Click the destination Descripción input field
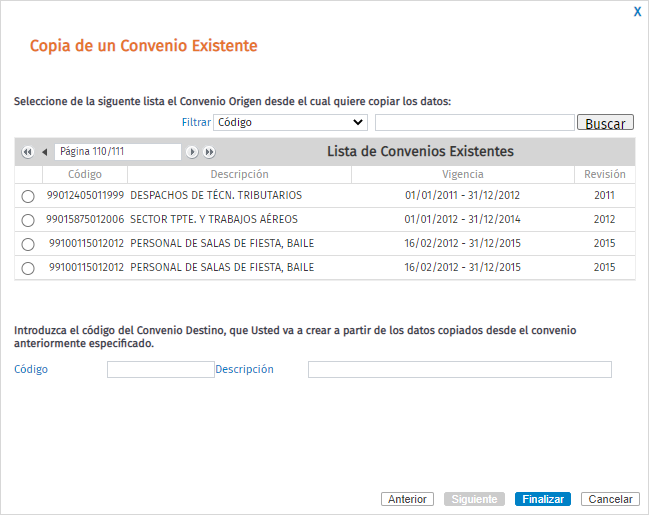 (459, 369)
